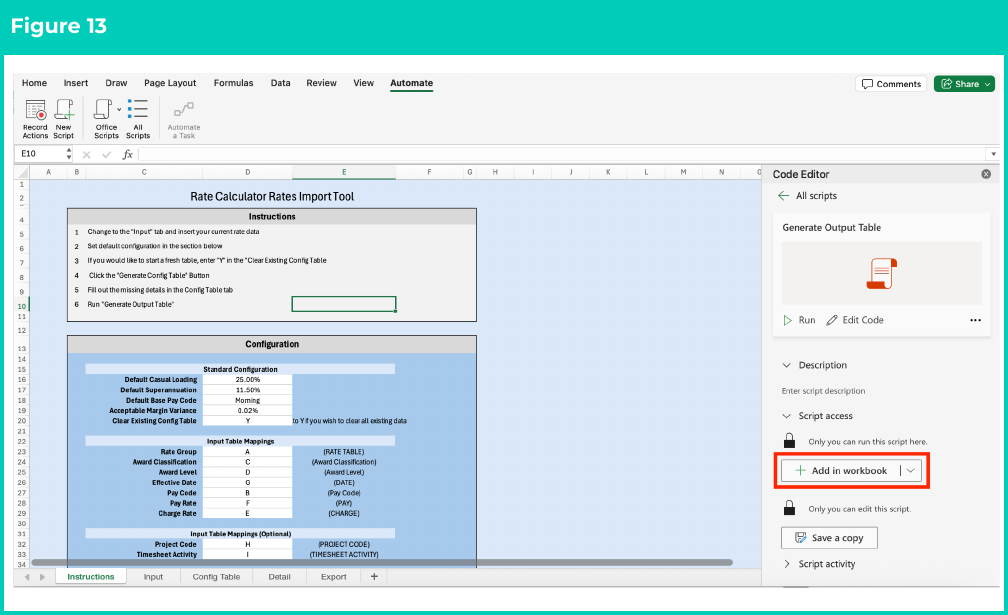Click the select-all corner of the grid
Viewport: 1008px width, 615px height.
(22, 172)
